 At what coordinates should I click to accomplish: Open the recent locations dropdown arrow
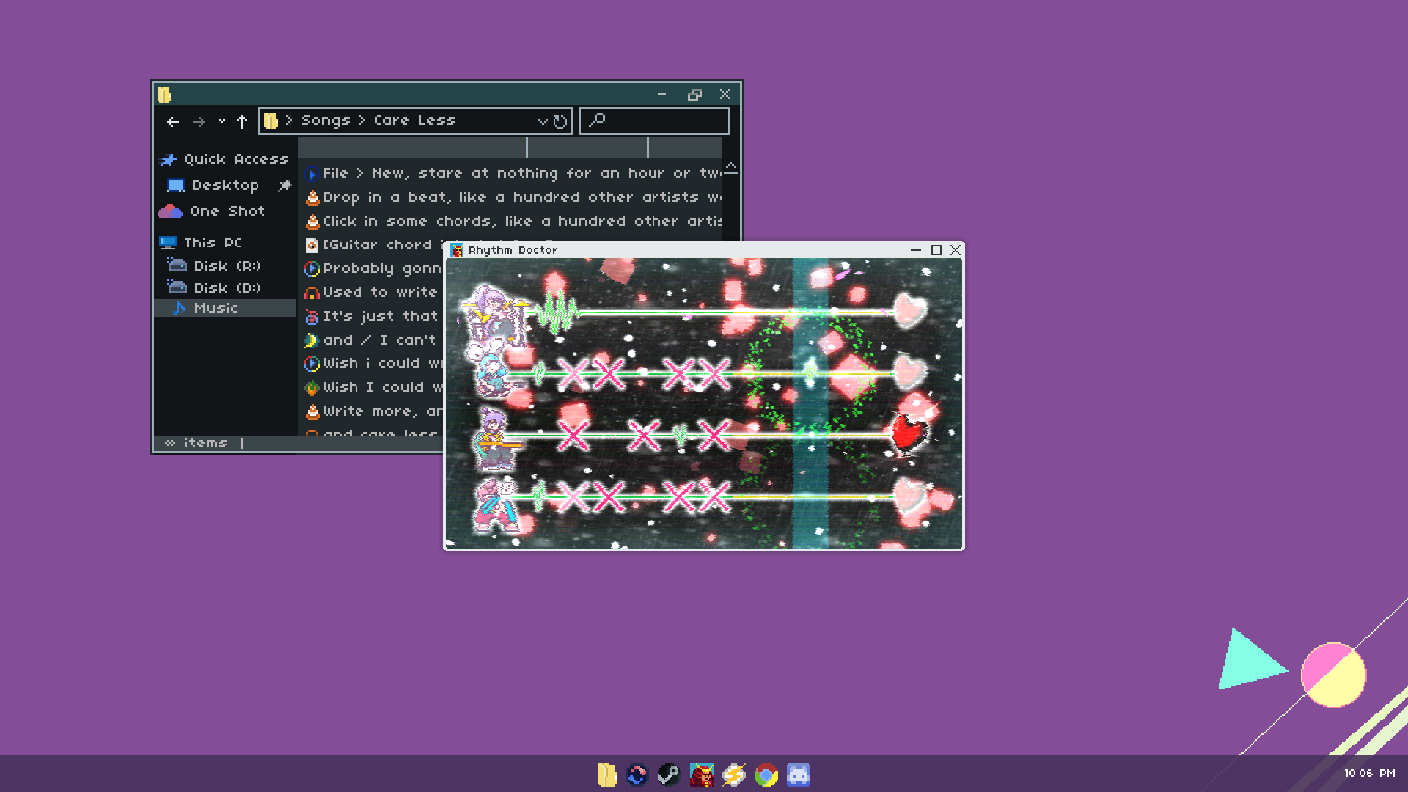(221, 122)
